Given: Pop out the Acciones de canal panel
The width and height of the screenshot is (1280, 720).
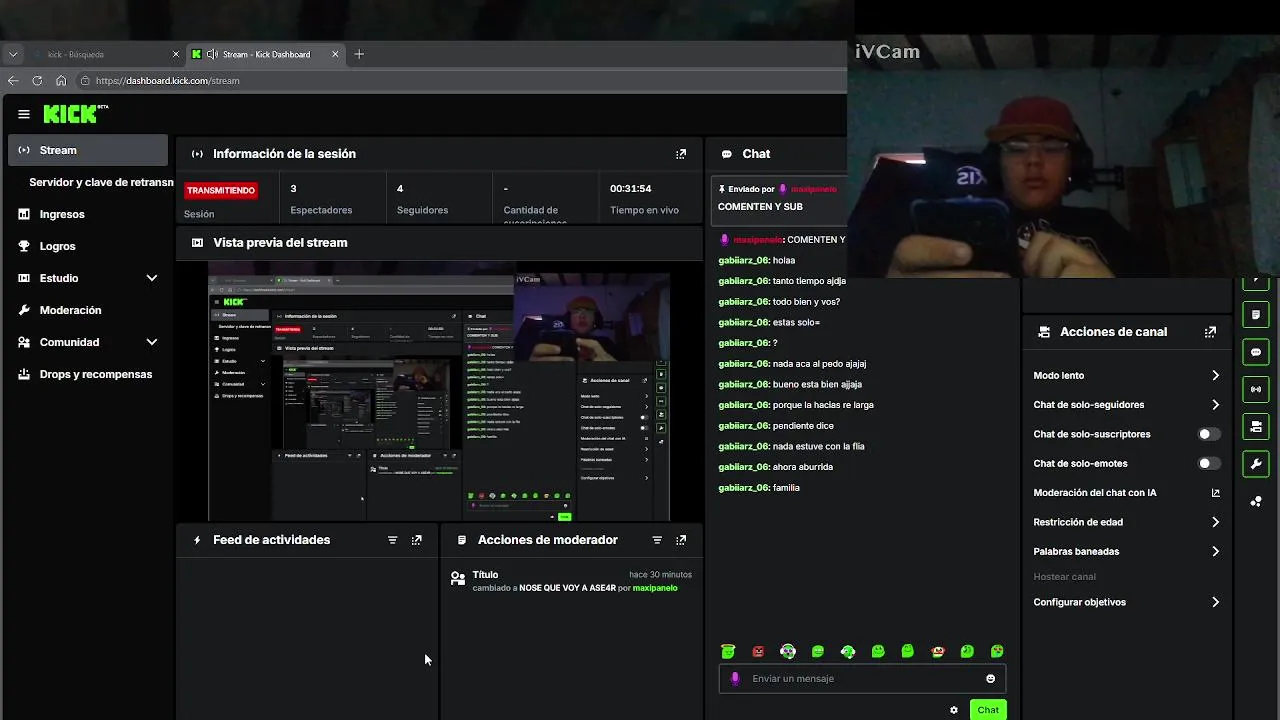Looking at the screenshot, I should [1210, 332].
